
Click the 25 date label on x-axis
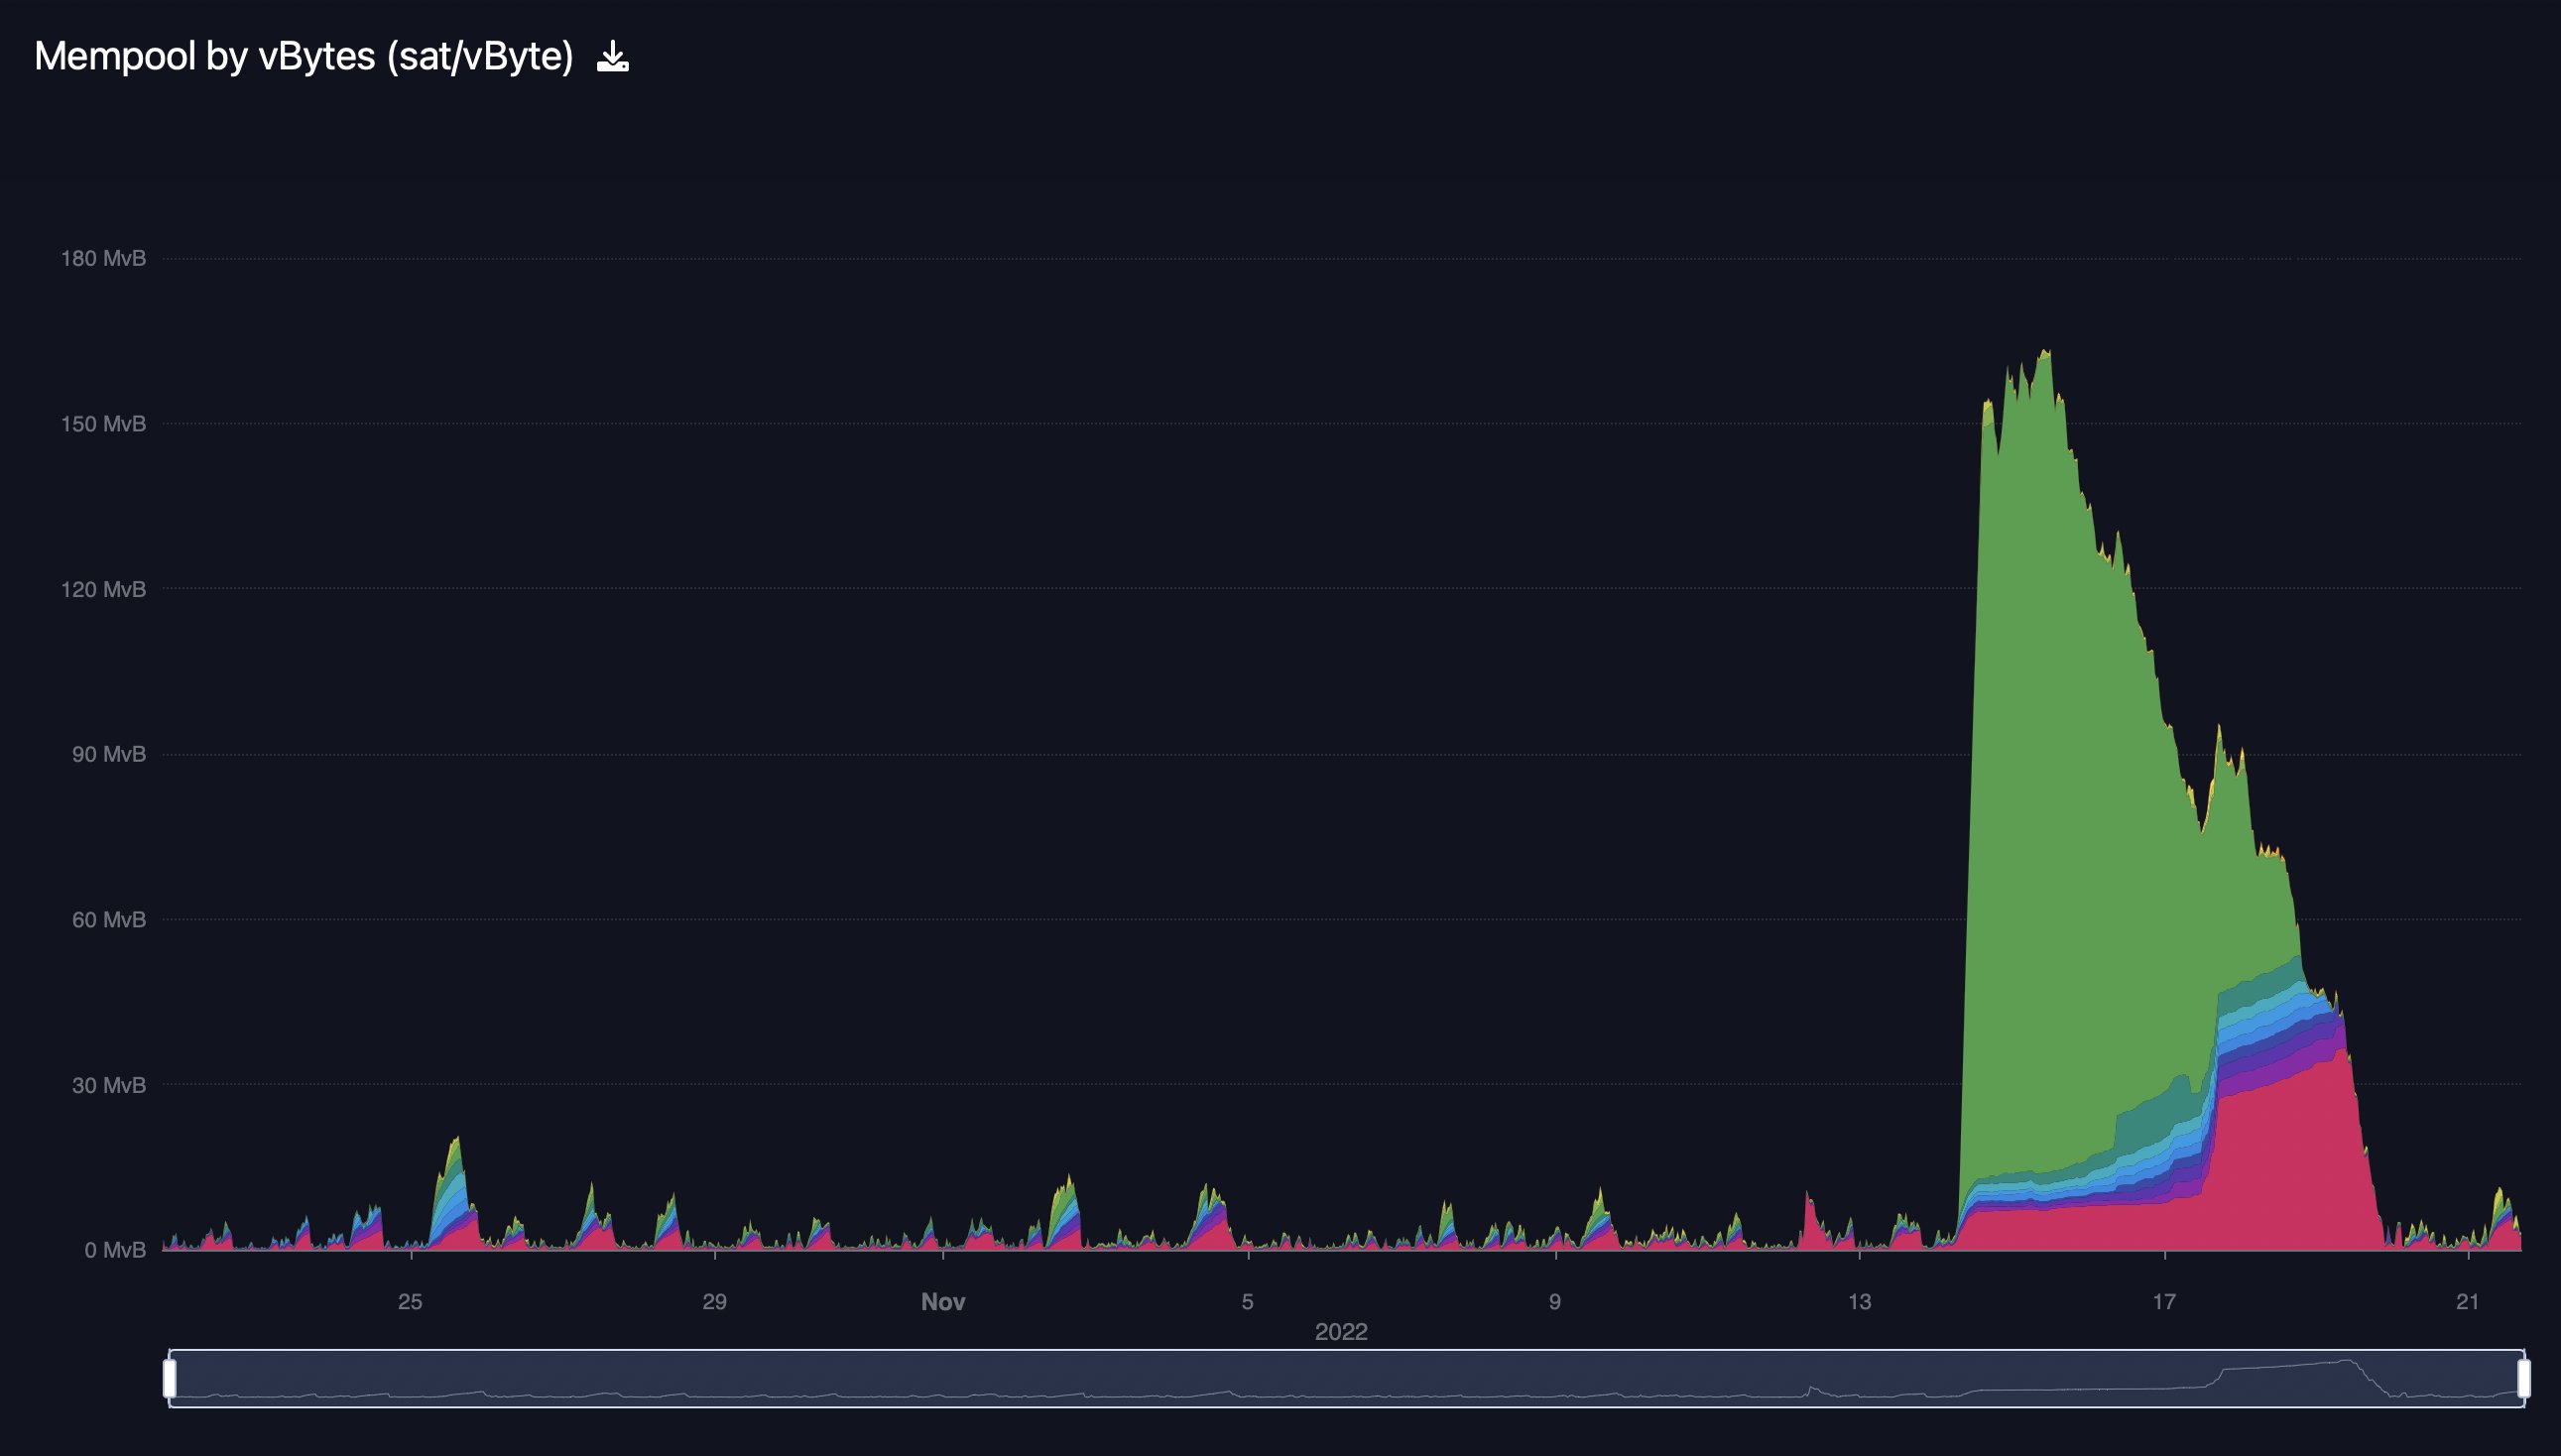coord(410,1302)
